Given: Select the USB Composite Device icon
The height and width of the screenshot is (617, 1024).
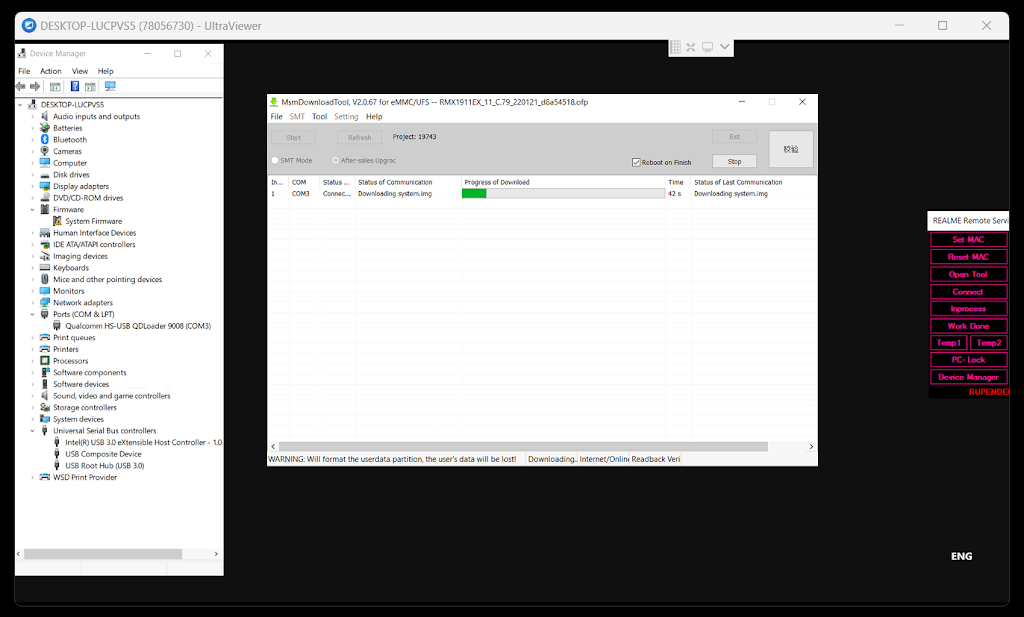Looking at the screenshot, I should click(x=57, y=454).
